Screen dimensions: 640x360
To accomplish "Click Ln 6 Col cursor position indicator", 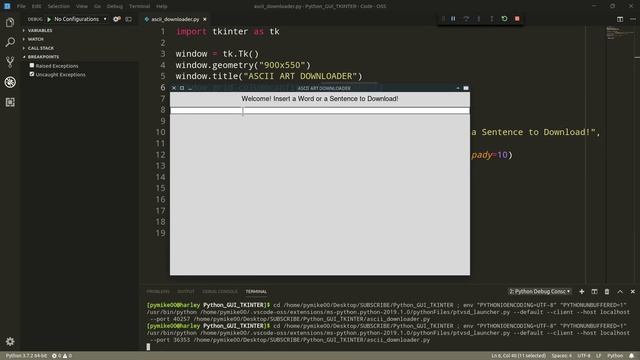I will point(518,356).
